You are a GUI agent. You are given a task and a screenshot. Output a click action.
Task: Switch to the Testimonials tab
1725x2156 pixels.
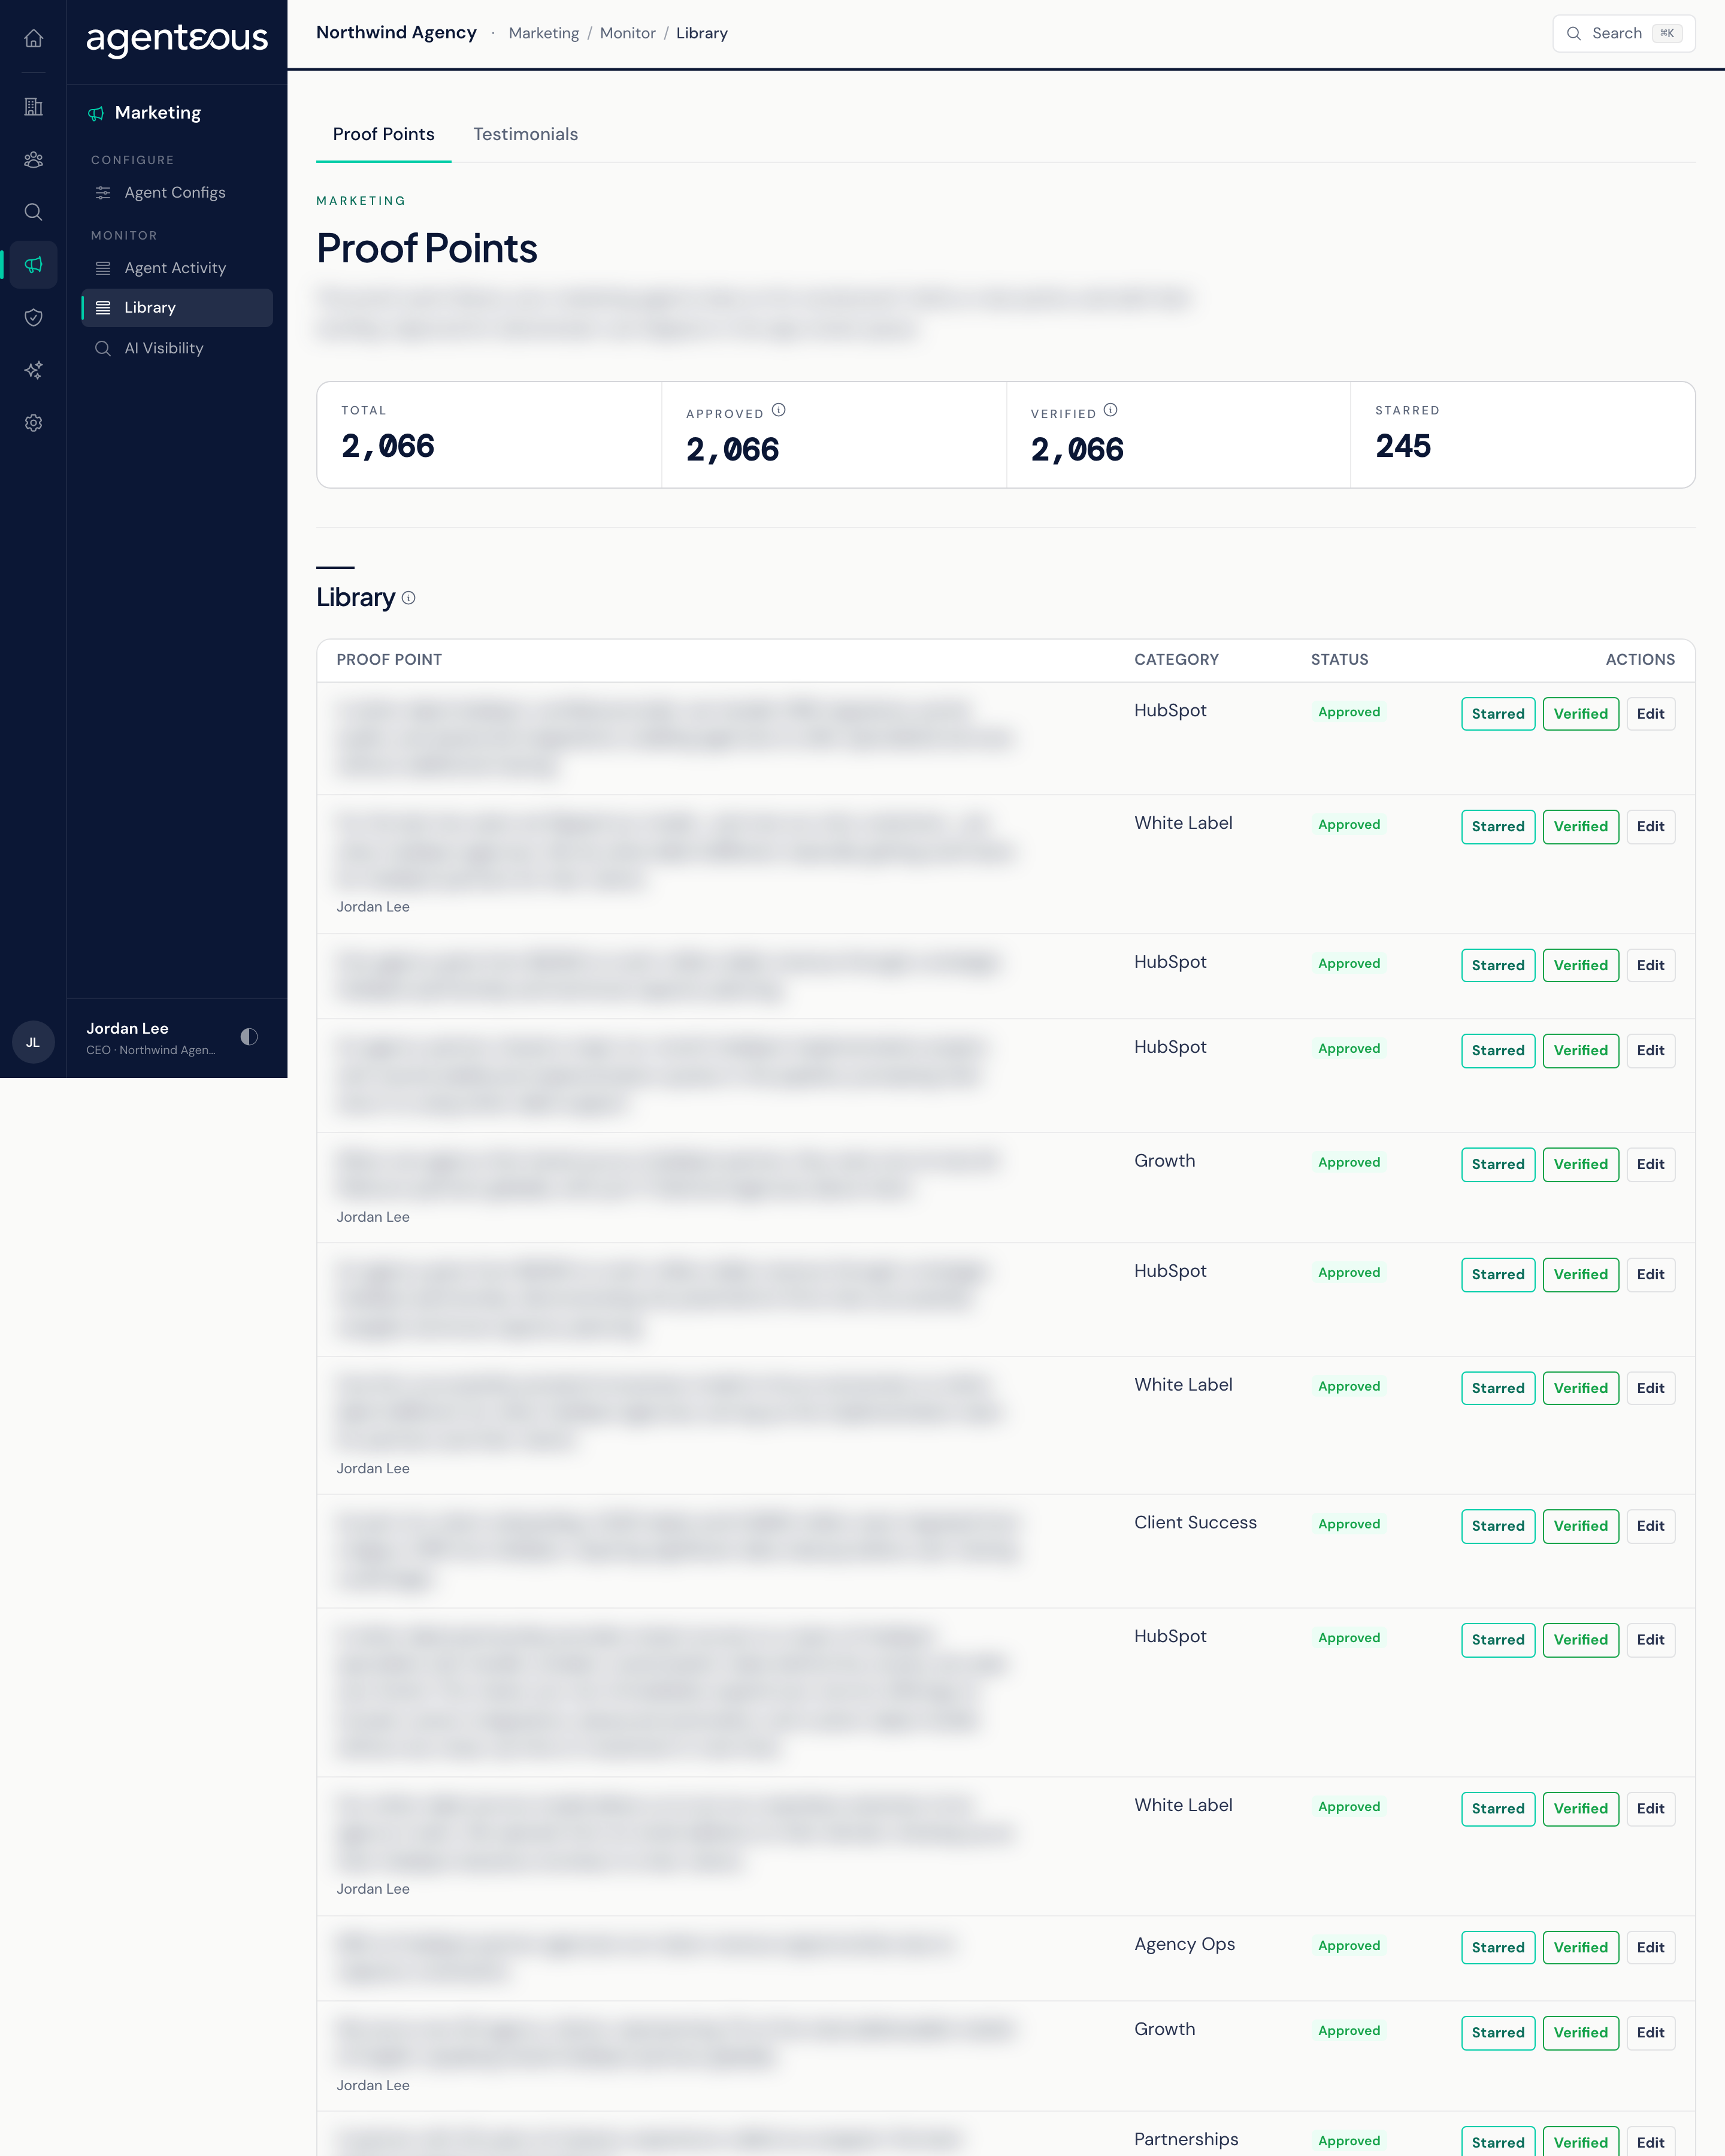tap(526, 134)
